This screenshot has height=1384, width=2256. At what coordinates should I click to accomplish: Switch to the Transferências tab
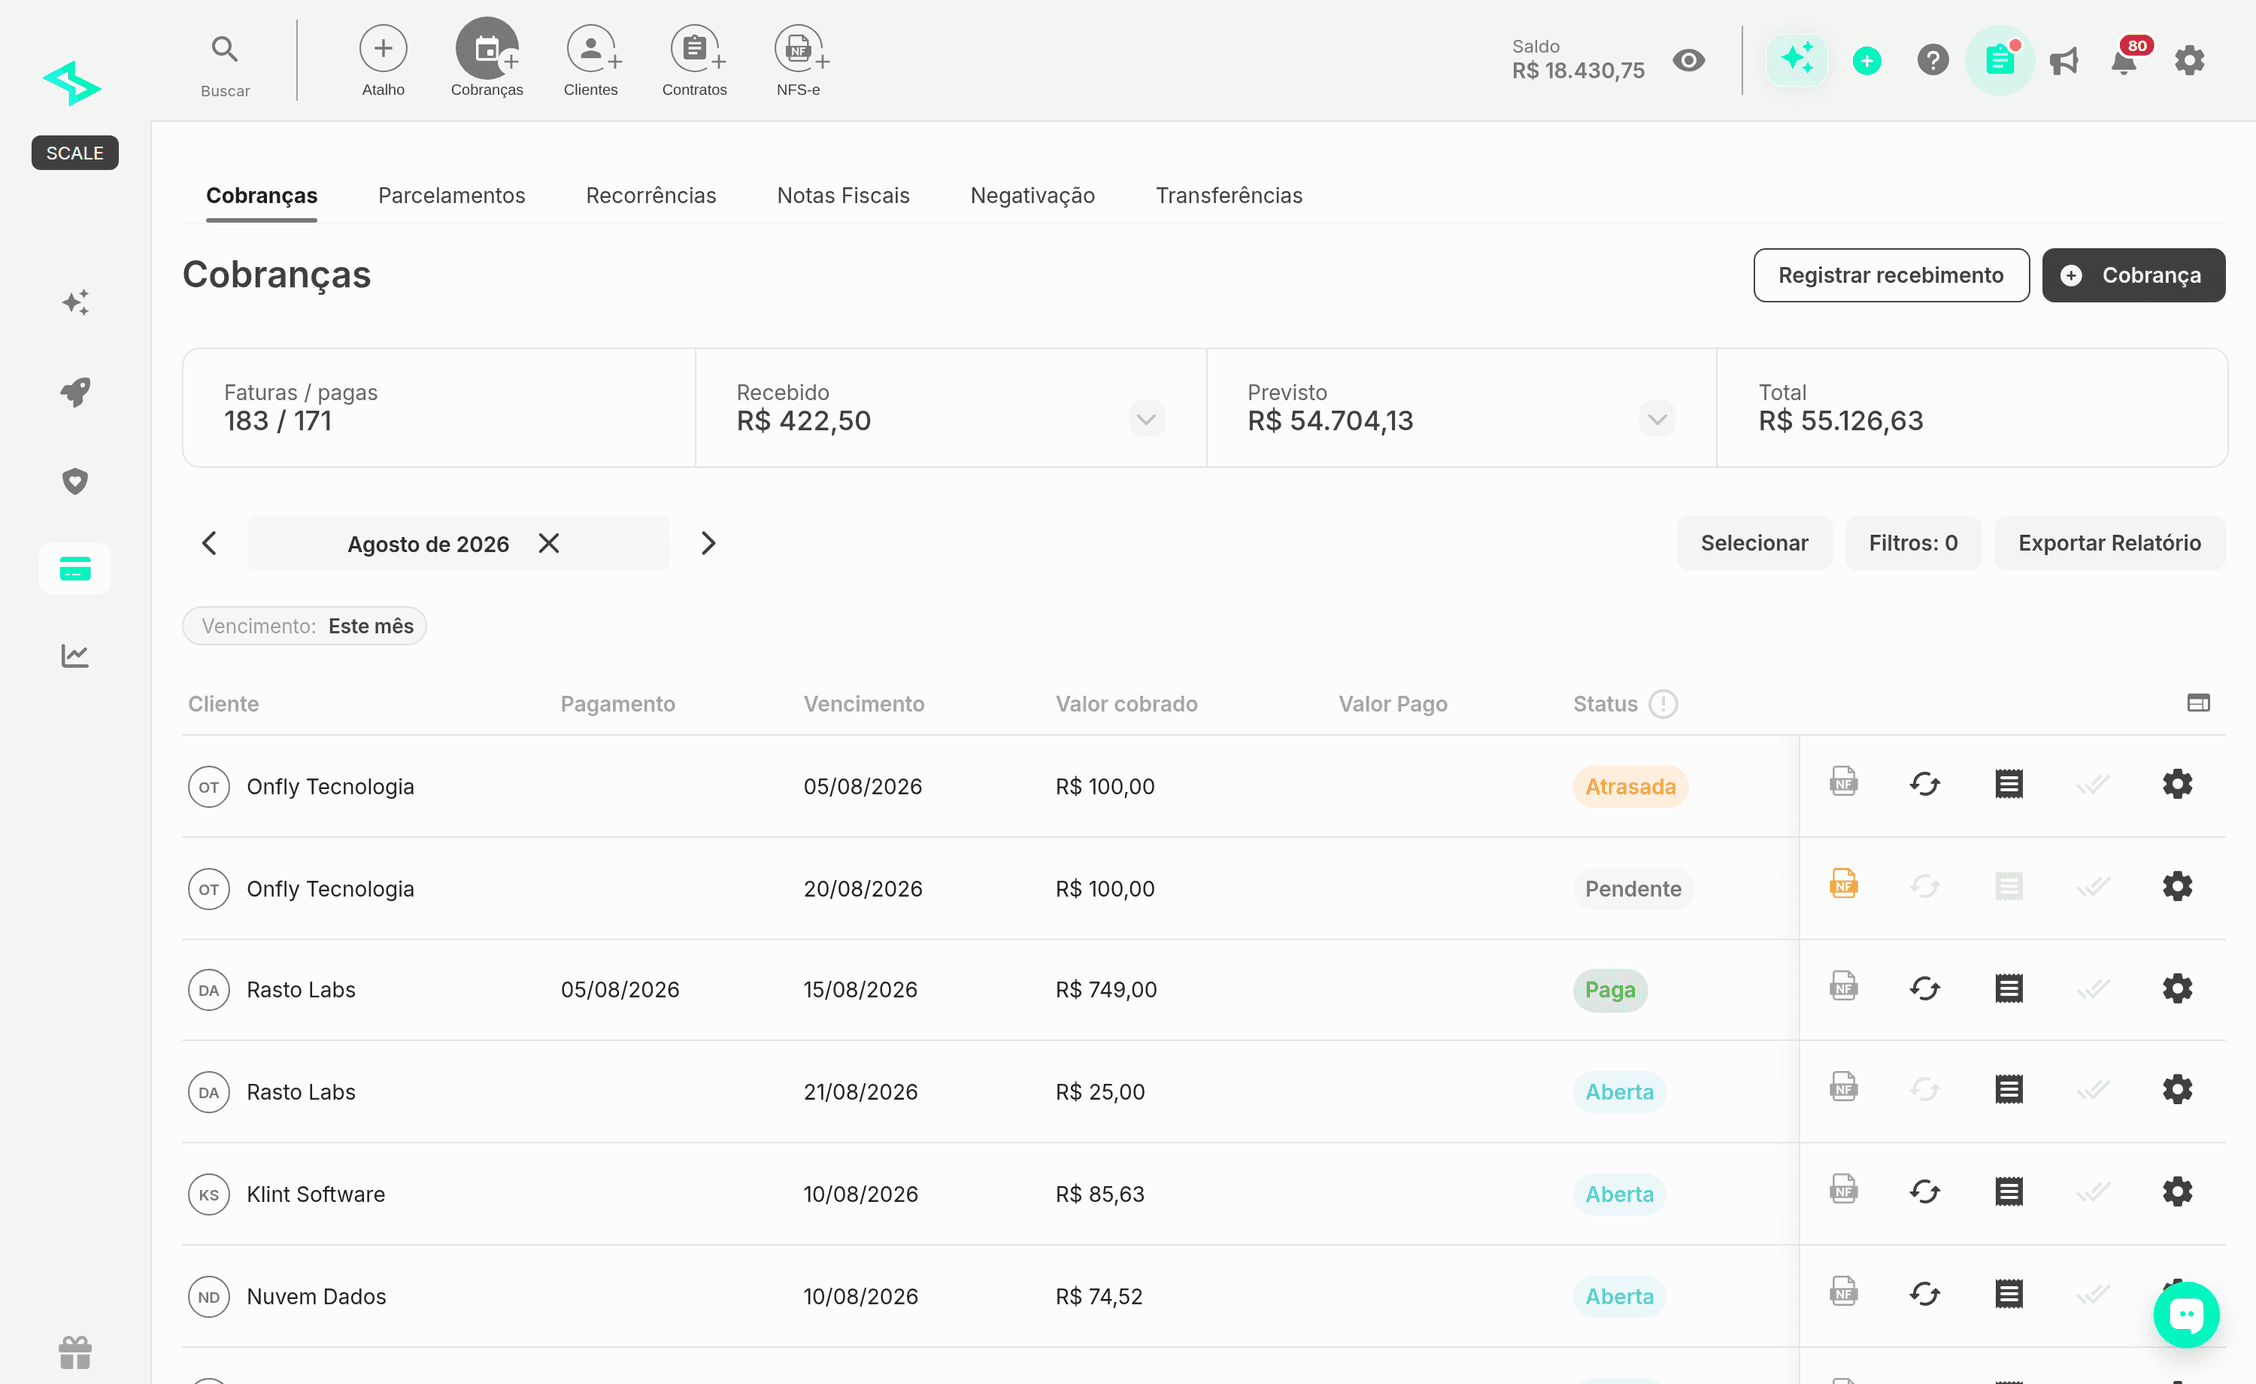tap(1229, 195)
